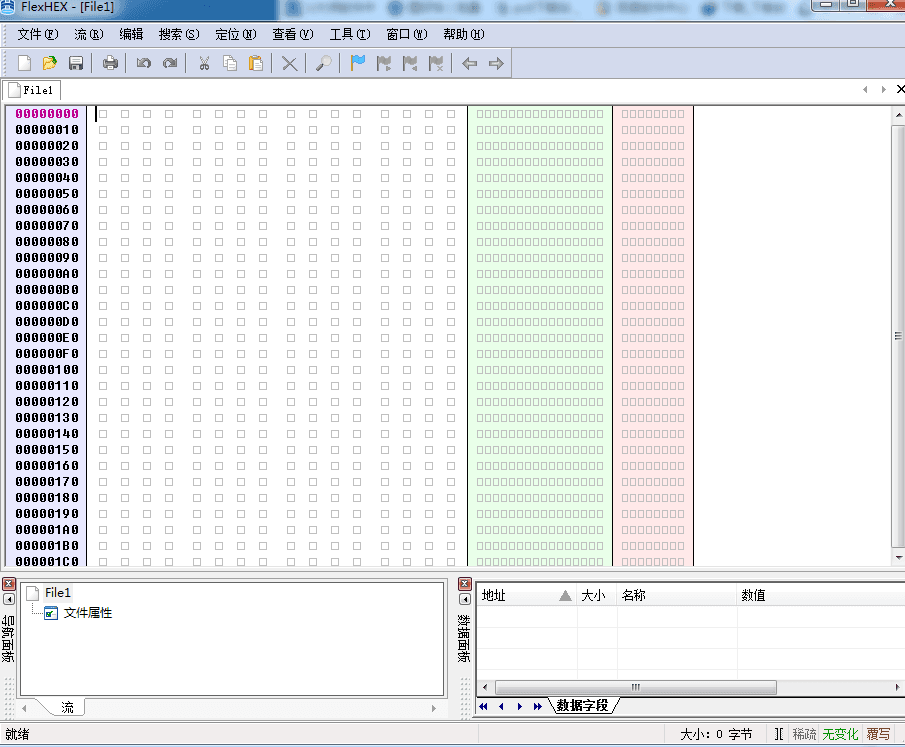Select the 数据字段 tab
The height and width of the screenshot is (747, 905).
[x=582, y=705]
